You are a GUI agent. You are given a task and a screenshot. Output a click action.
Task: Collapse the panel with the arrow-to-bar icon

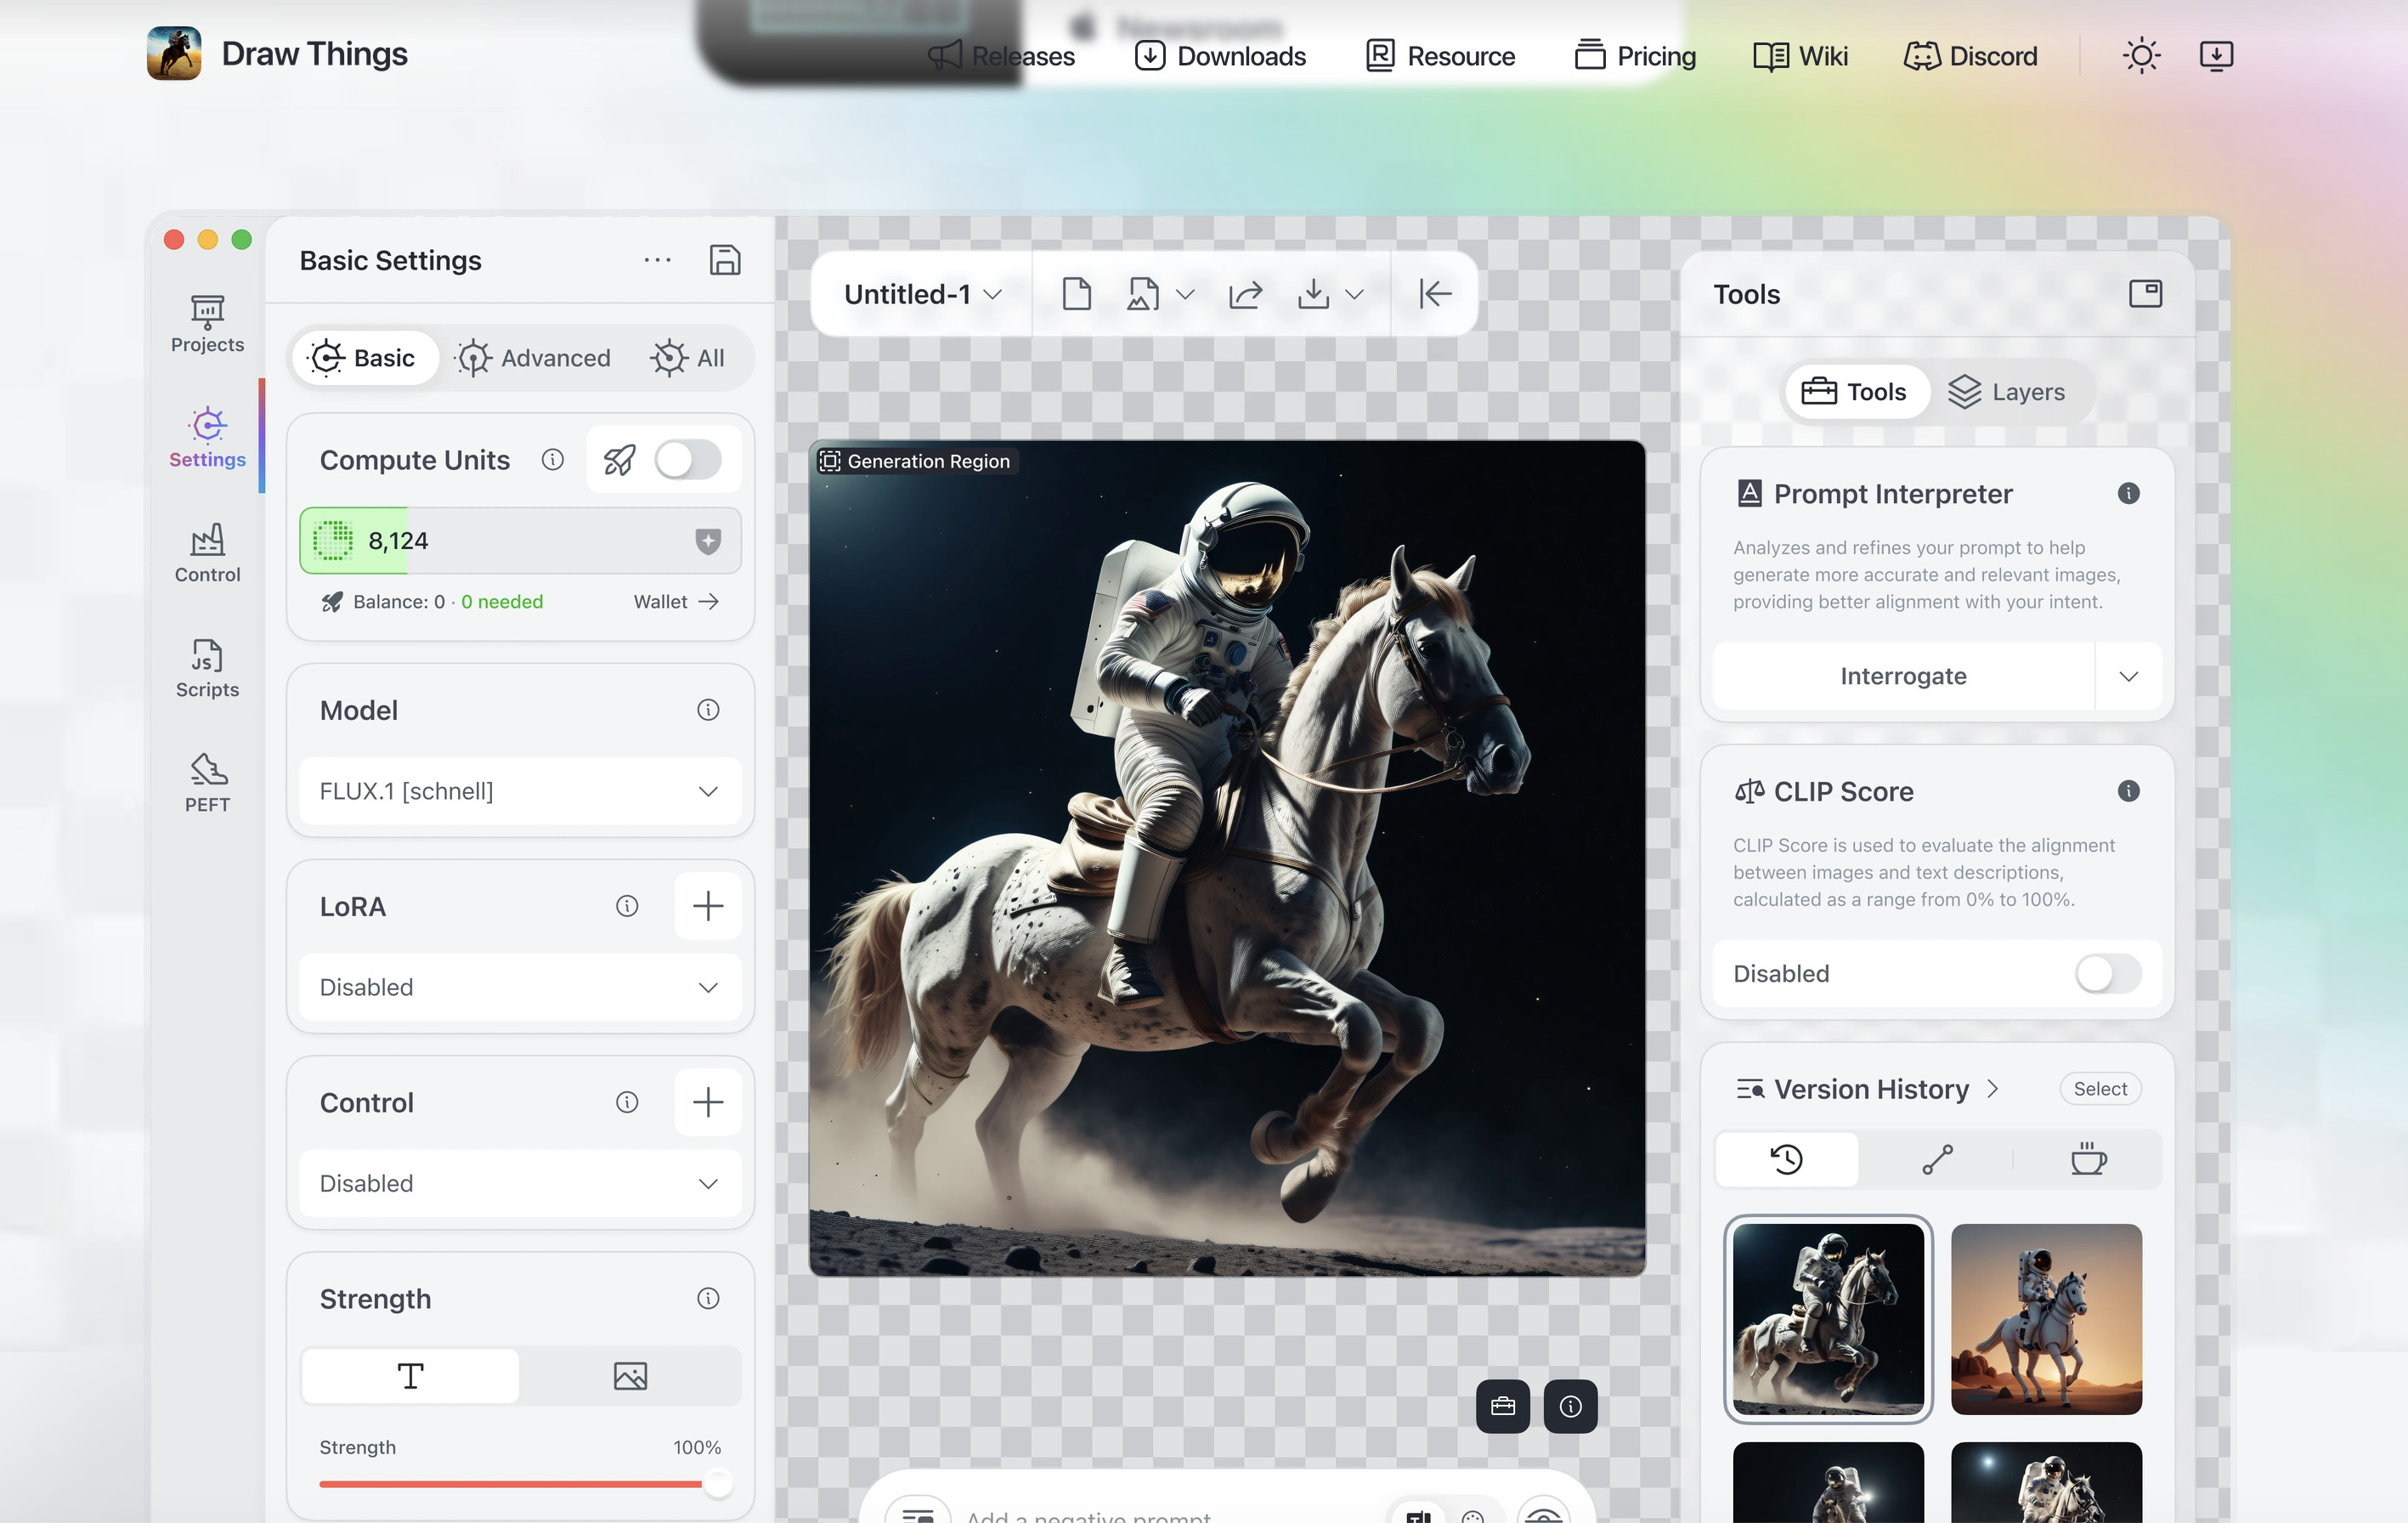click(1435, 294)
